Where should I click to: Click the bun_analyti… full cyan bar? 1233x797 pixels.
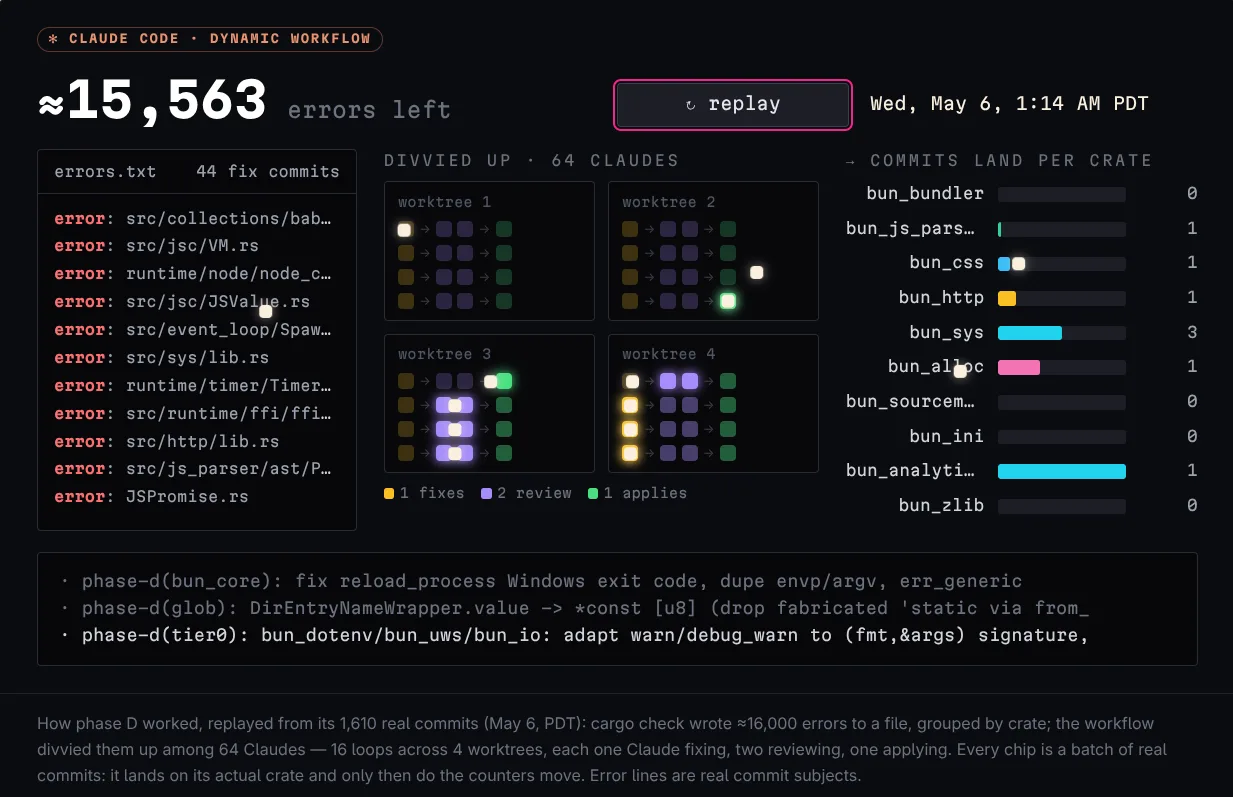click(1062, 471)
